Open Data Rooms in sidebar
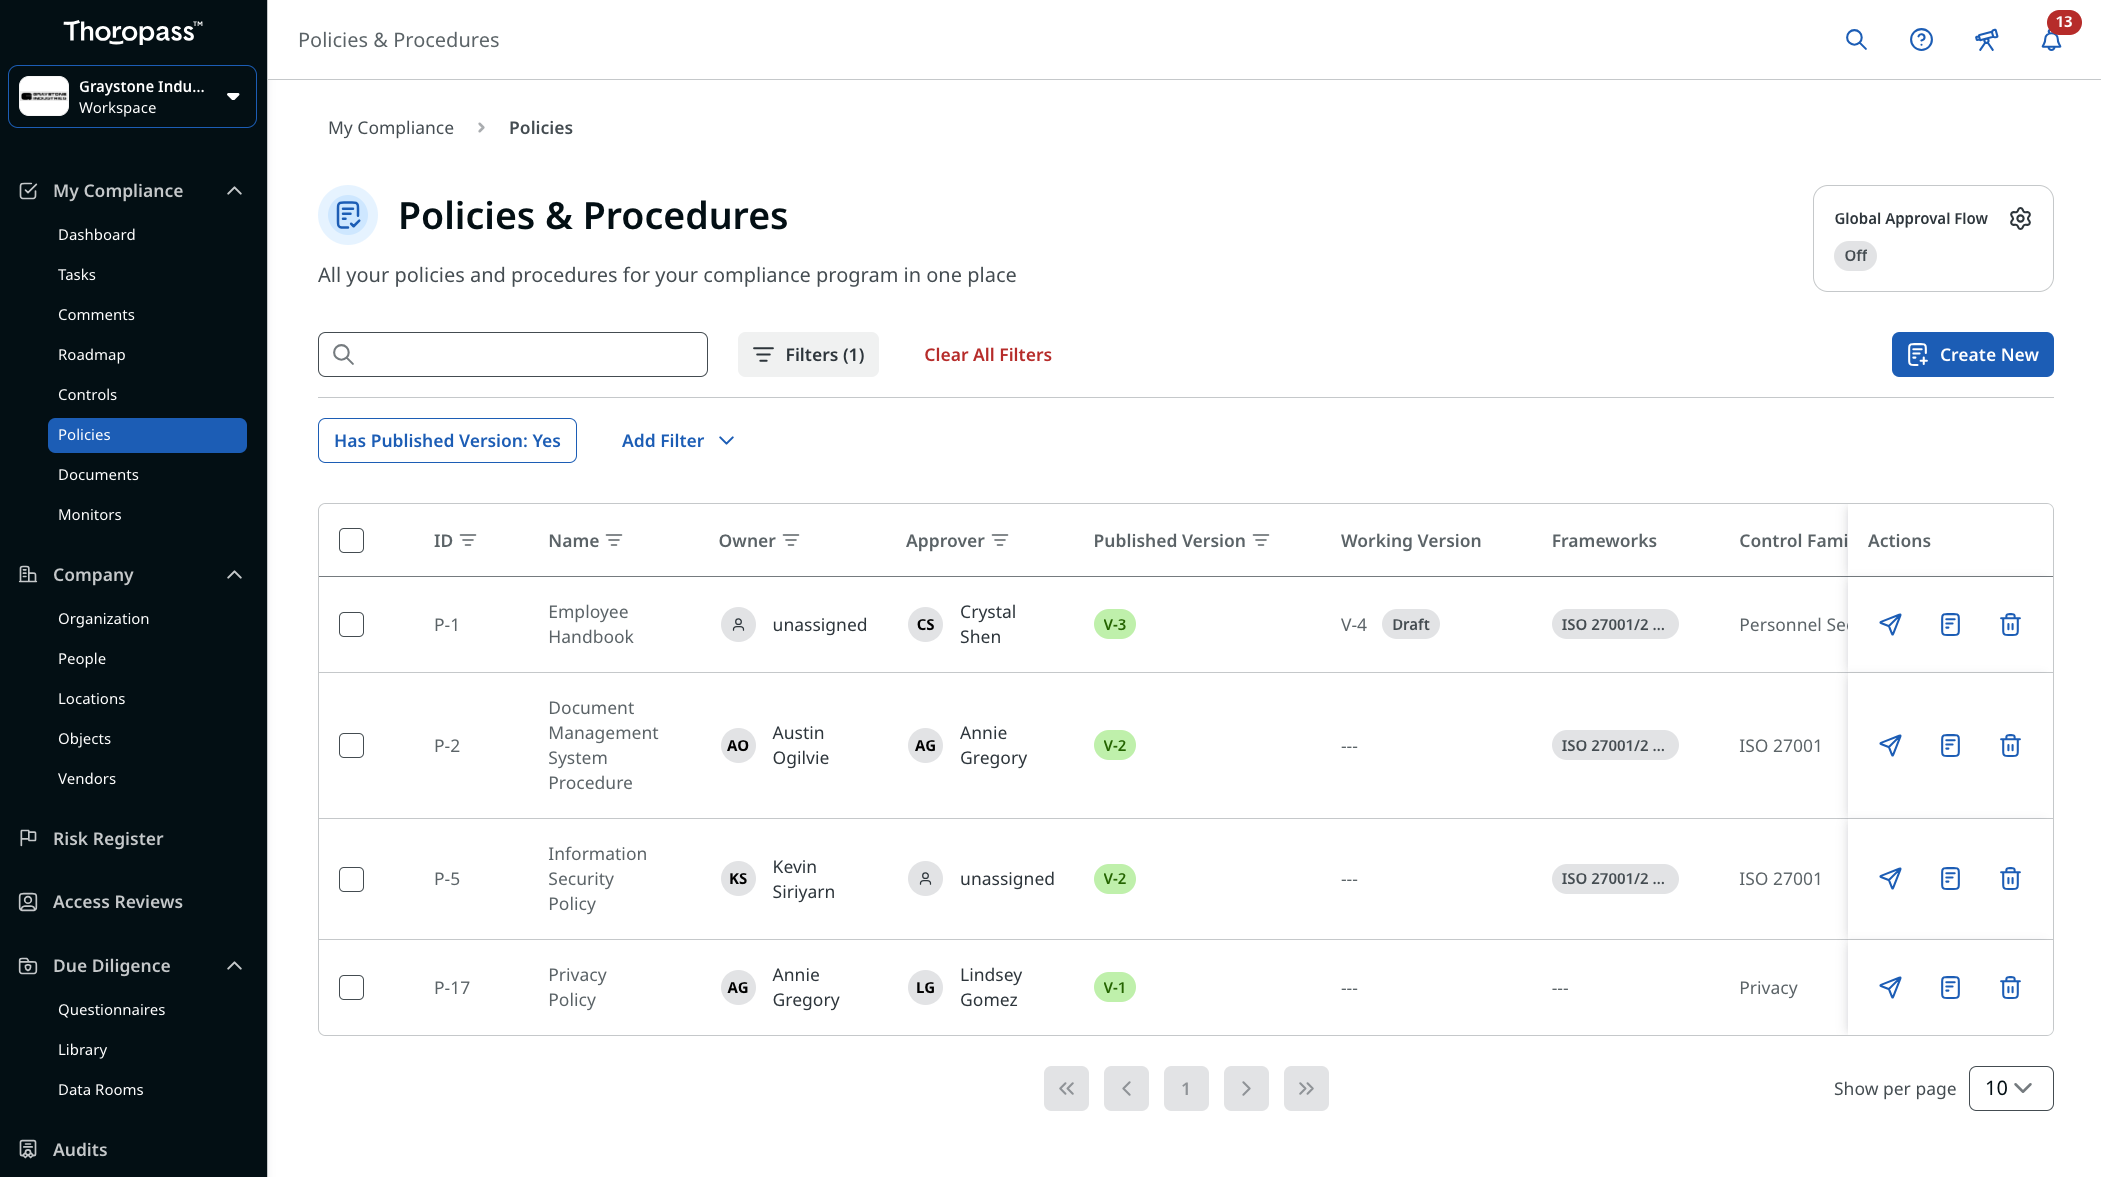The height and width of the screenshot is (1177, 2101). pos(101,1090)
